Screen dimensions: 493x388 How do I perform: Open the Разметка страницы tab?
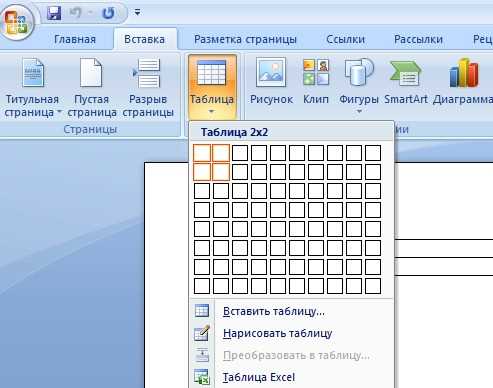(x=245, y=39)
